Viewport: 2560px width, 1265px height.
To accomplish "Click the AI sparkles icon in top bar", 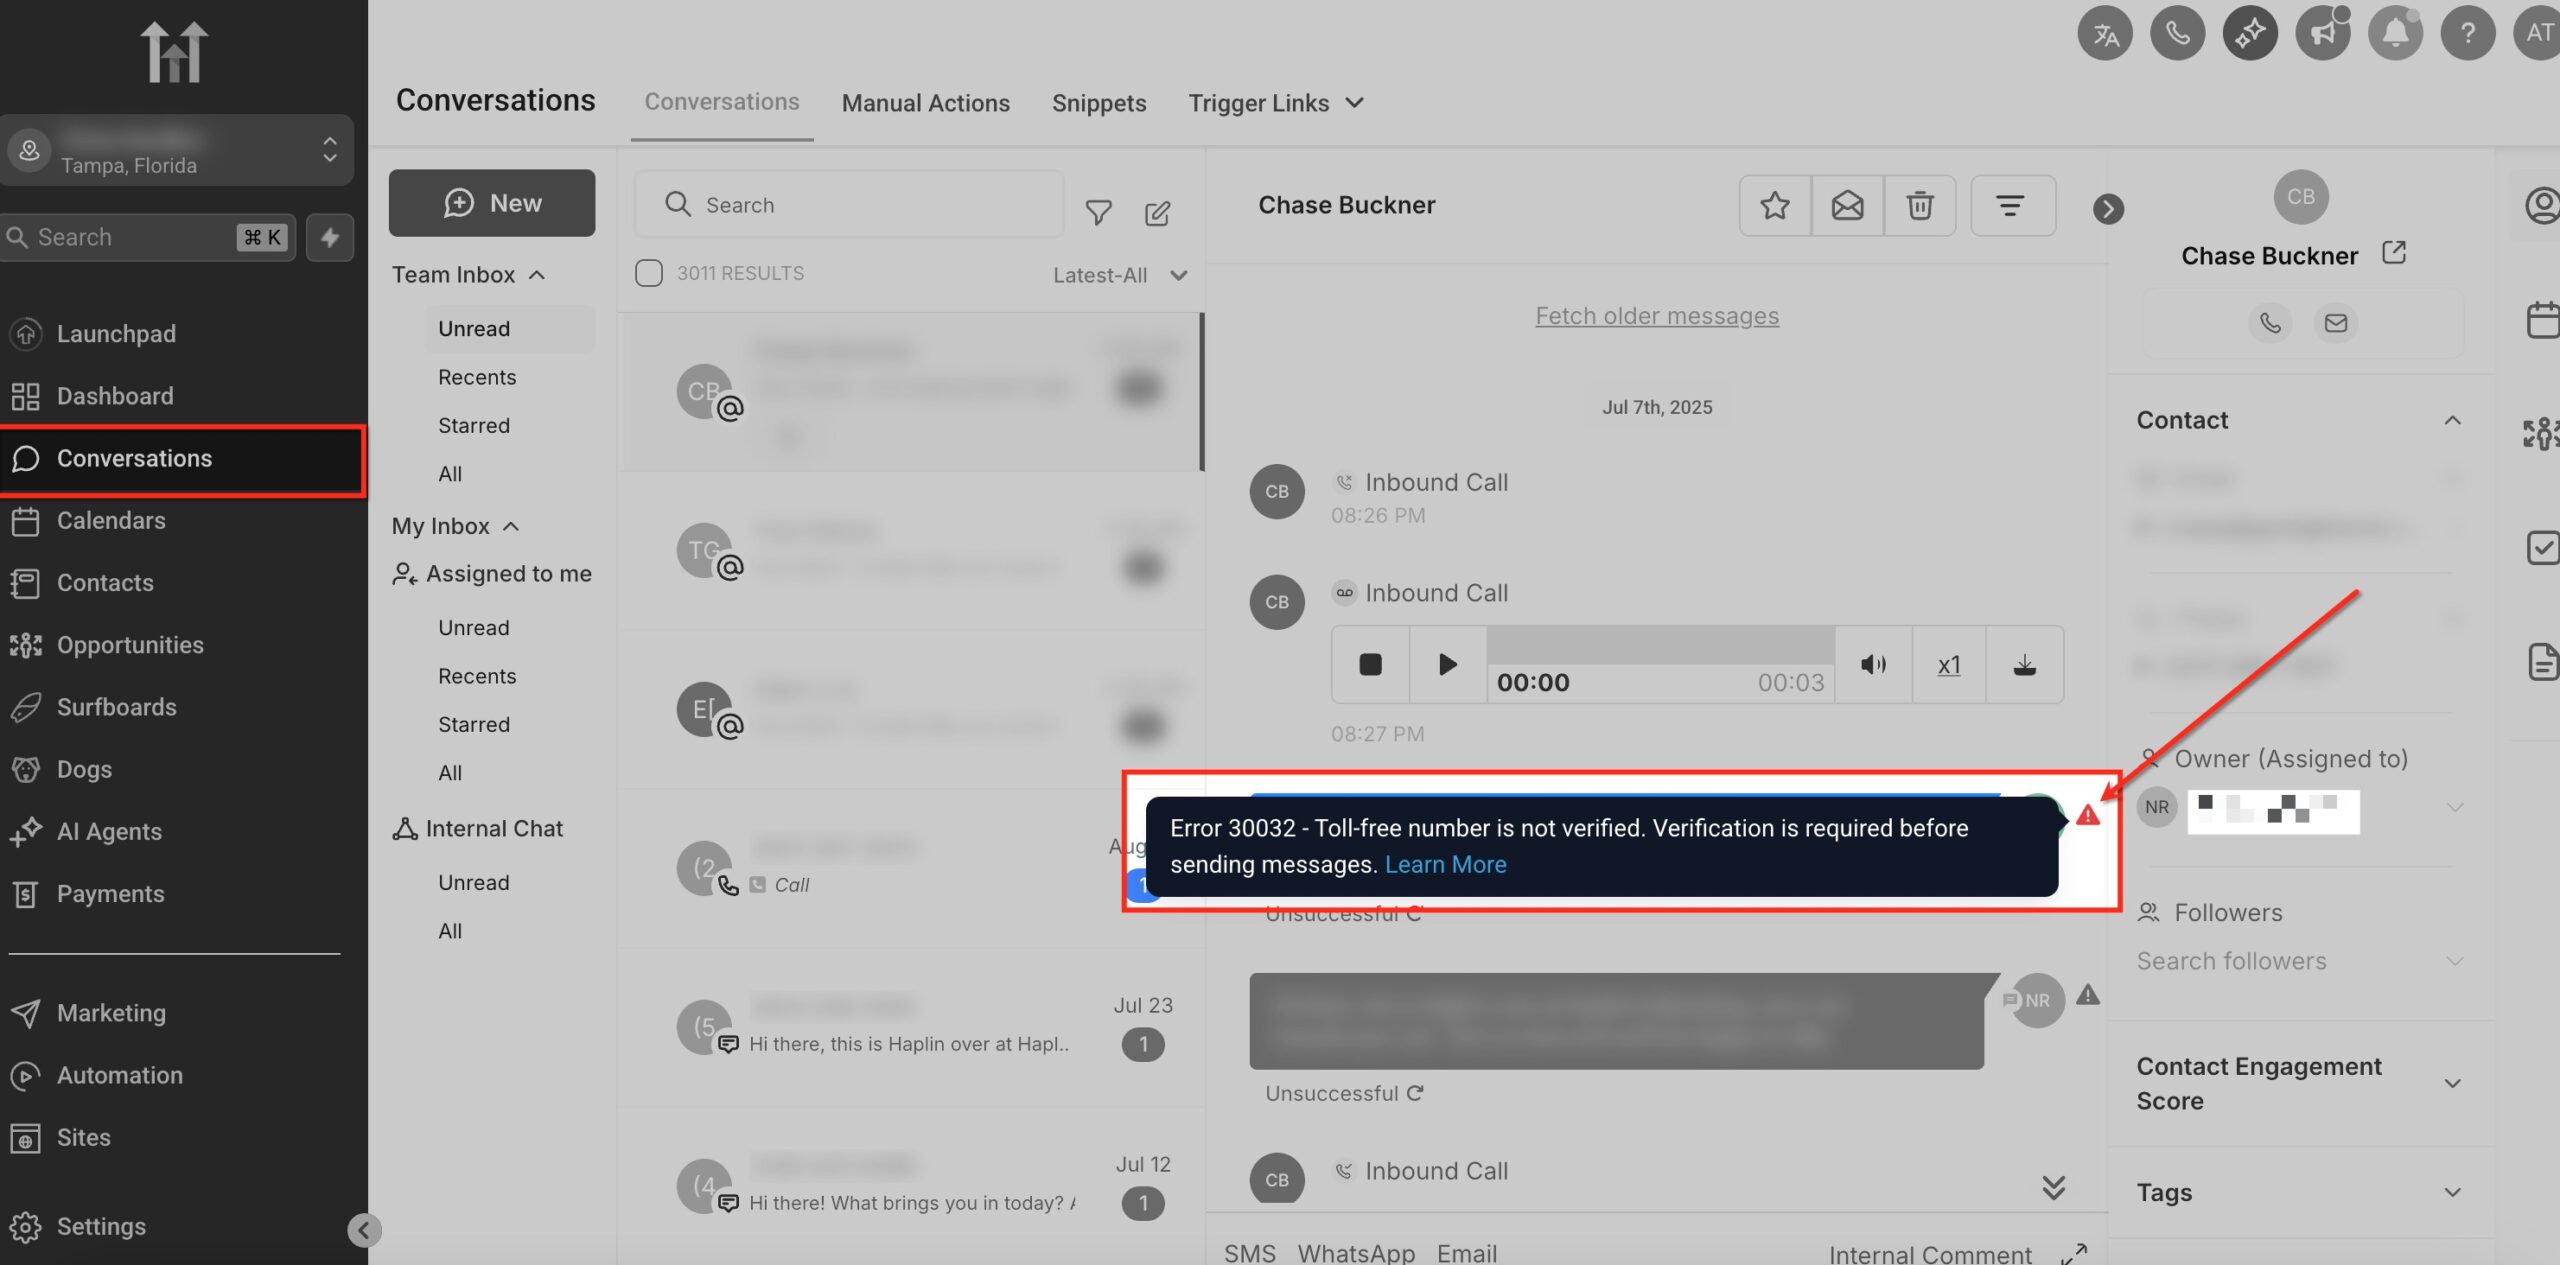I will [x=2250, y=32].
